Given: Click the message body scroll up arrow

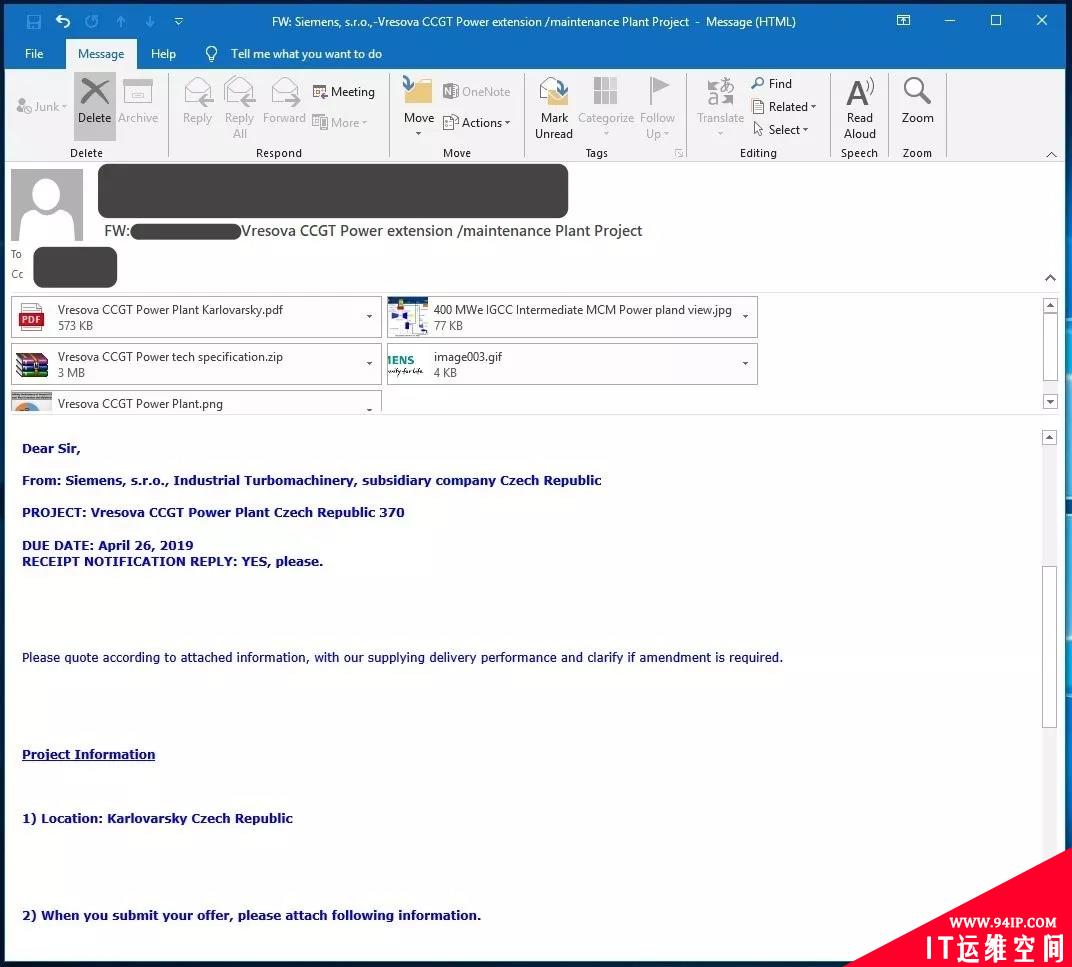Looking at the screenshot, I should [1049, 438].
